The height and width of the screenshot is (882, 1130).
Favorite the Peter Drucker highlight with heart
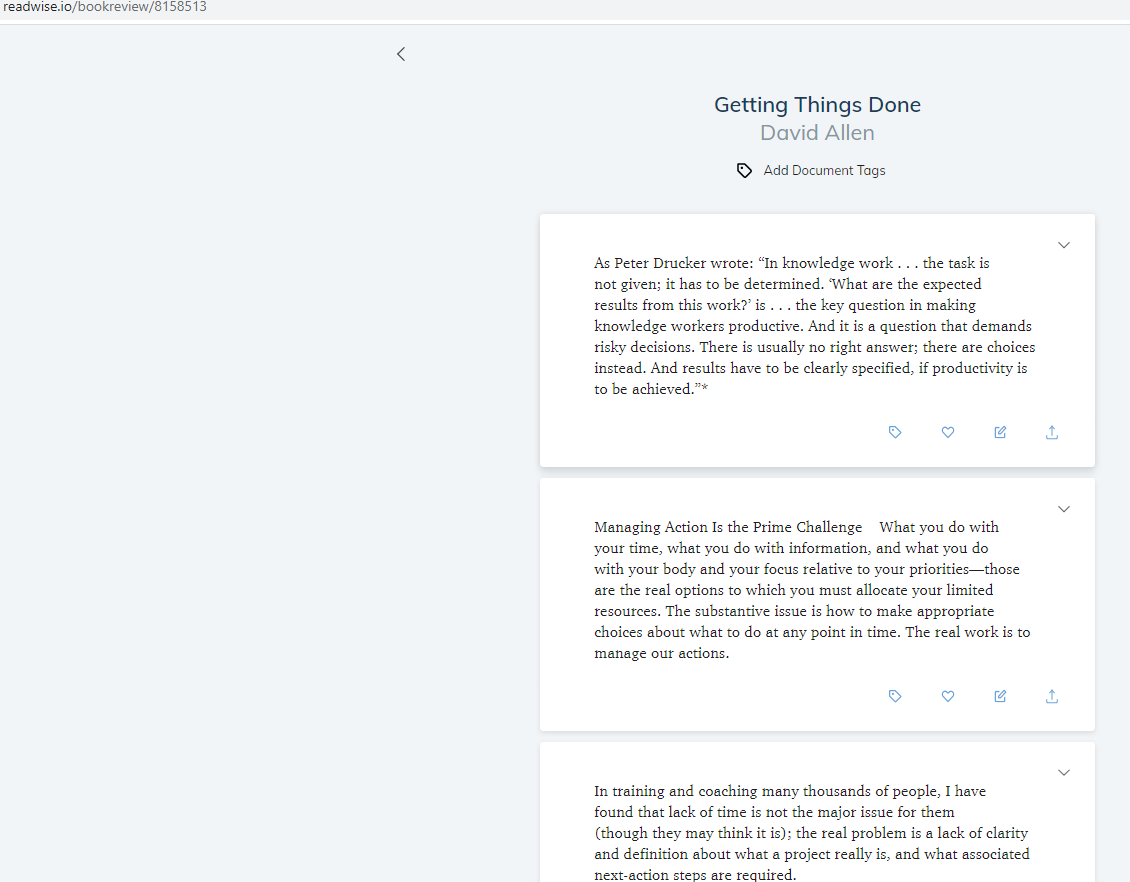tap(948, 432)
